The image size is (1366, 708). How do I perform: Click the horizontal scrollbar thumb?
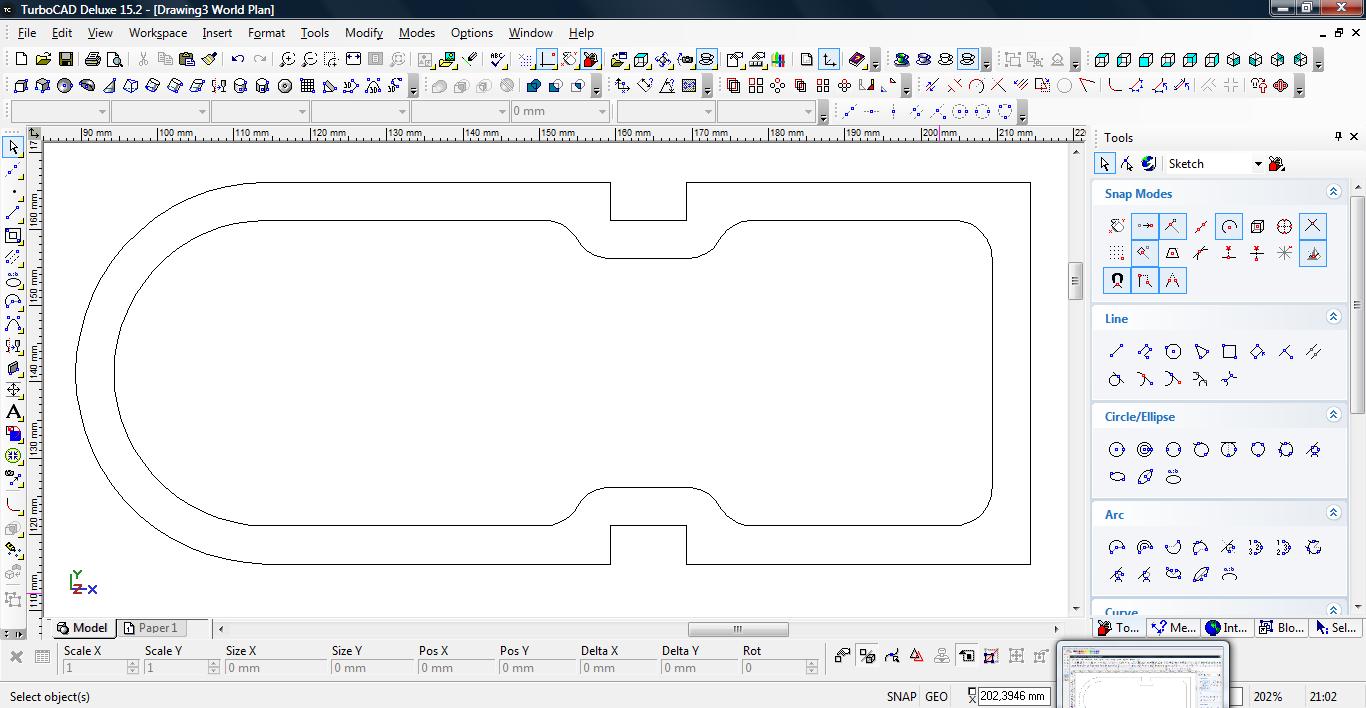tap(737, 629)
